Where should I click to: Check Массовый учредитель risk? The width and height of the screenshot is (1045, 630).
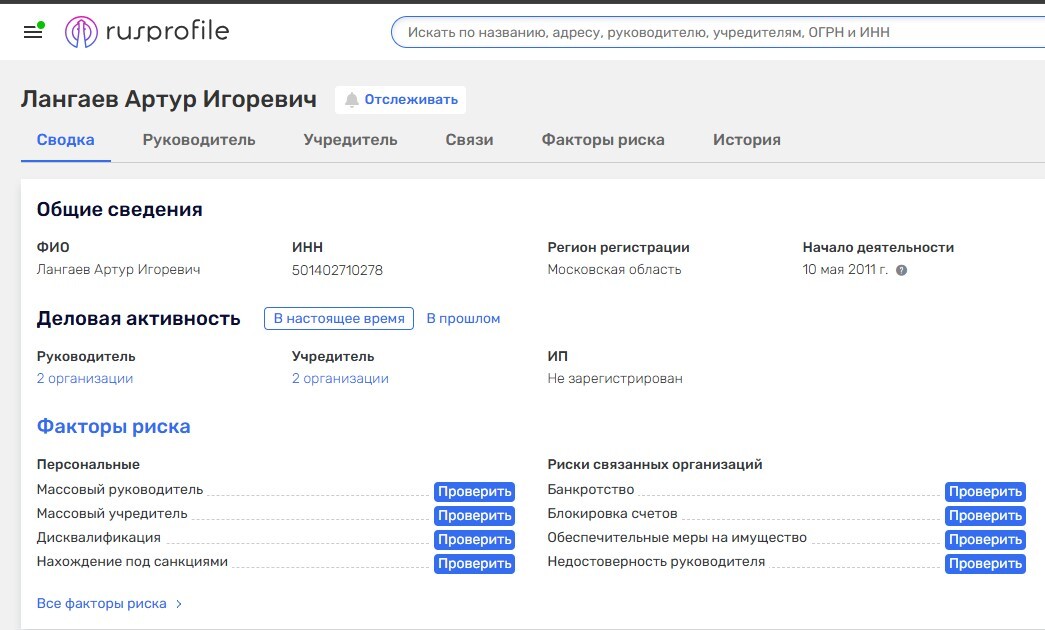(475, 515)
